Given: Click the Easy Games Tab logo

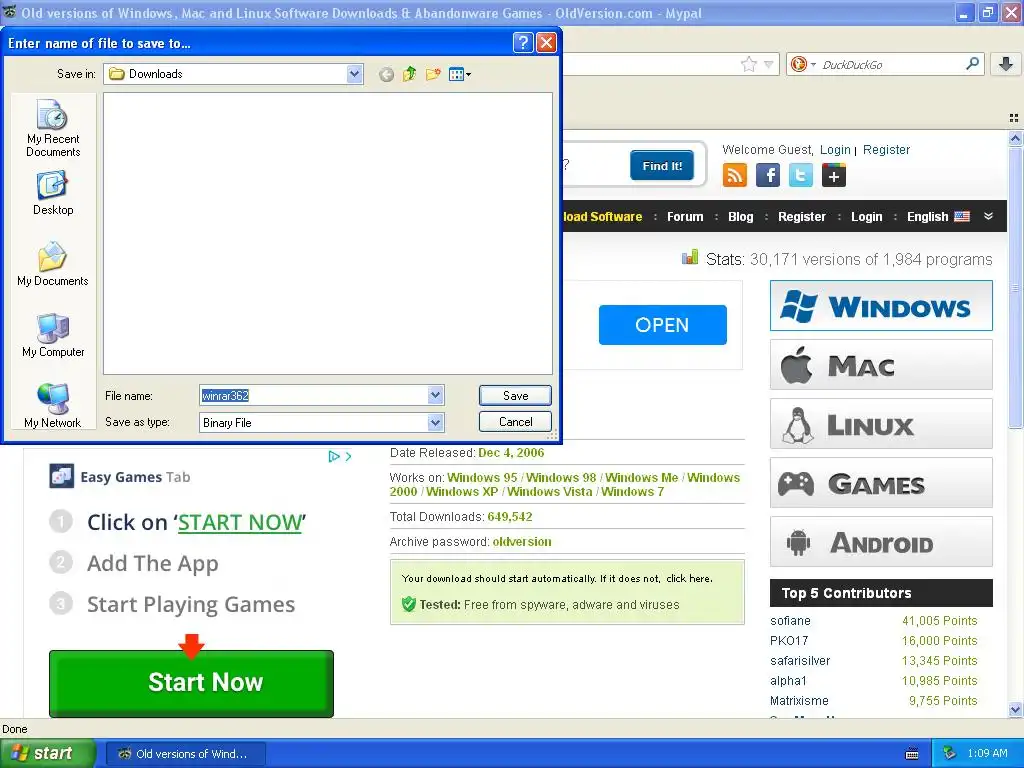Looking at the screenshot, I should pyautogui.click(x=61, y=476).
